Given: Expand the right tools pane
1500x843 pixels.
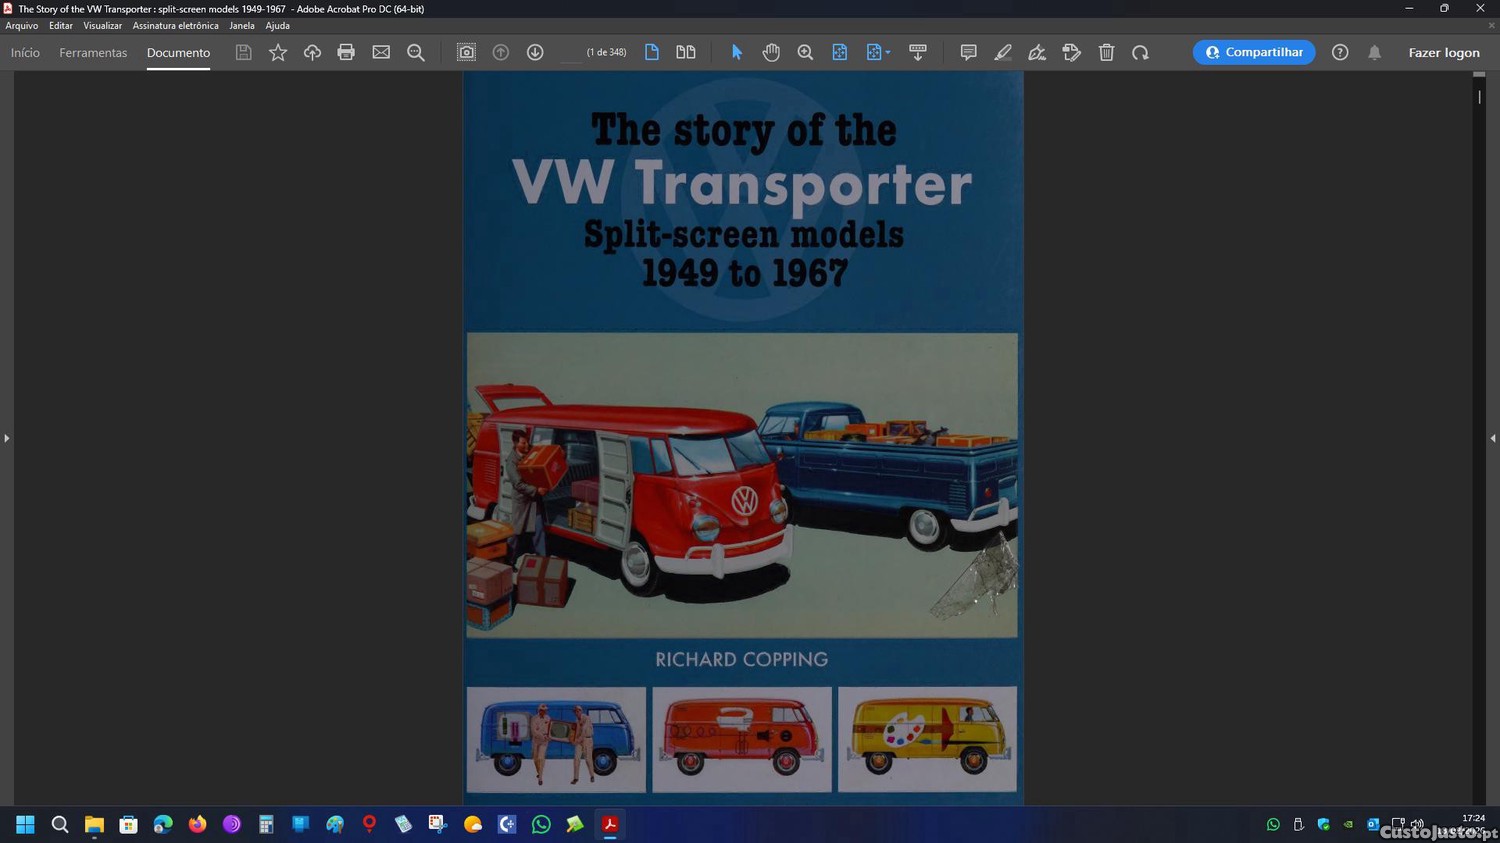Looking at the screenshot, I should pyautogui.click(x=1493, y=438).
